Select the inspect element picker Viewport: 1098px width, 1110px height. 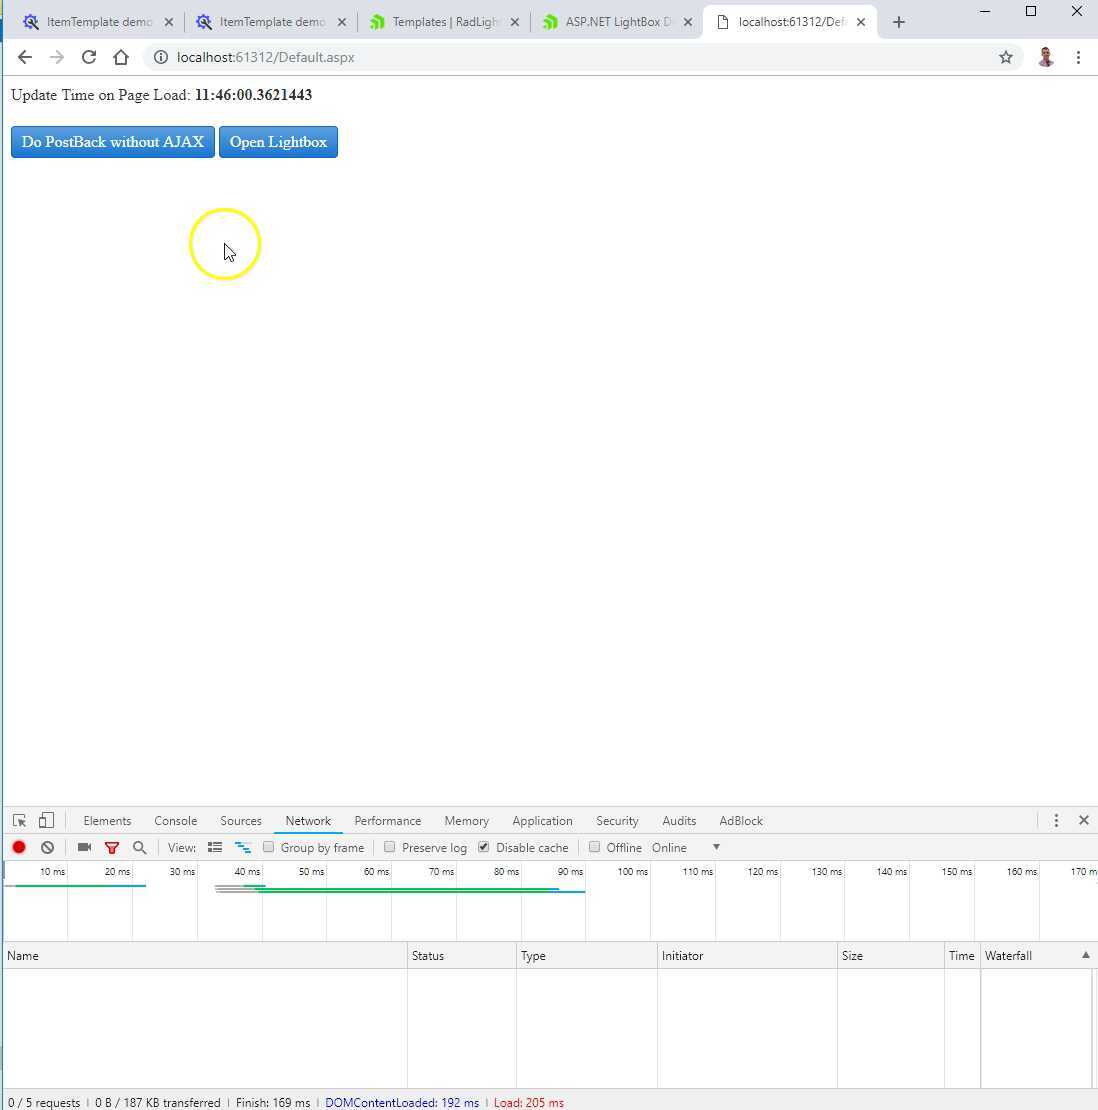pyautogui.click(x=18, y=820)
